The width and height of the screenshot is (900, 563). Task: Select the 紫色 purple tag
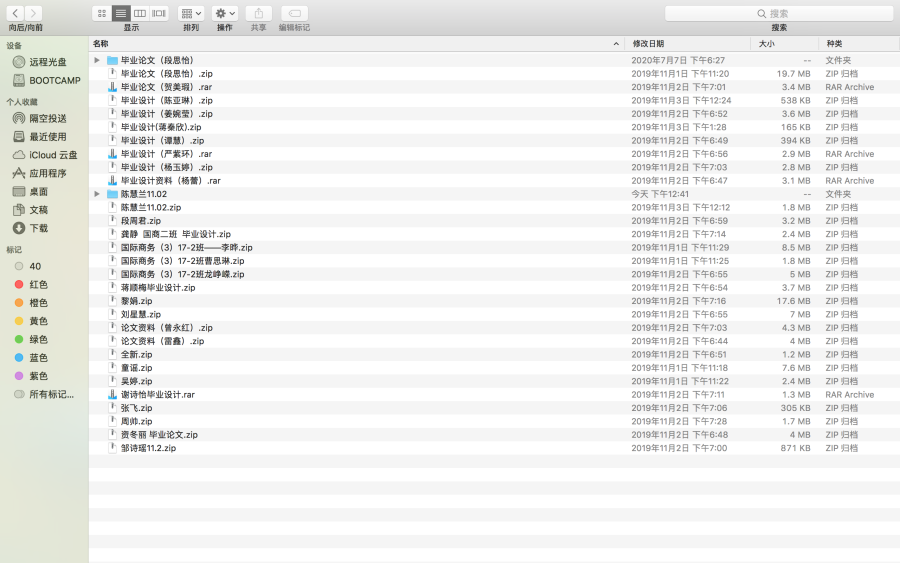(x=31, y=376)
